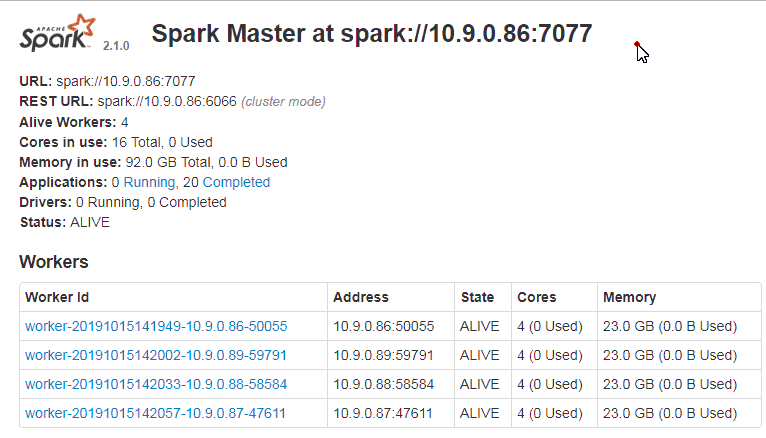Click the Apache Spark logo
Viewport: 766px width, 438px height.
[58, 35]
